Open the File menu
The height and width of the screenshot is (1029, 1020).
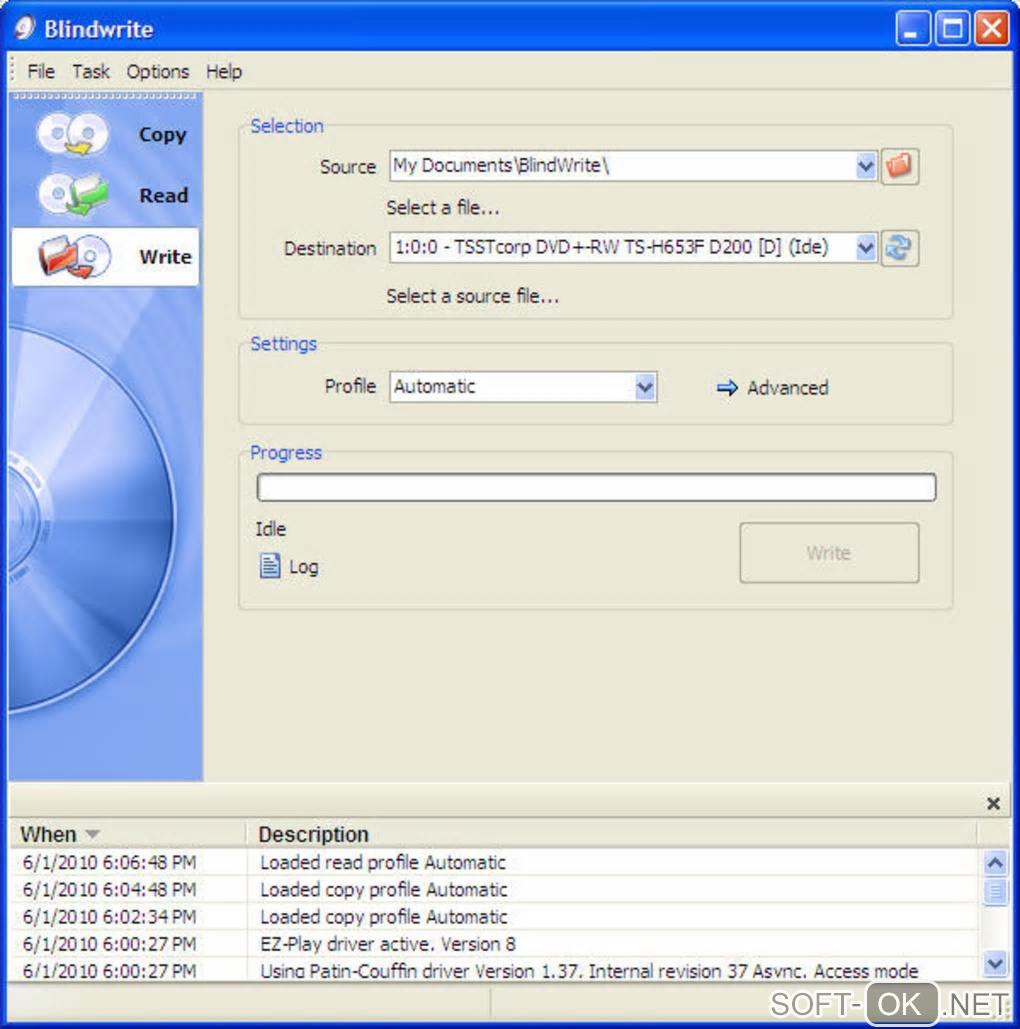click(x=41, y=72)
